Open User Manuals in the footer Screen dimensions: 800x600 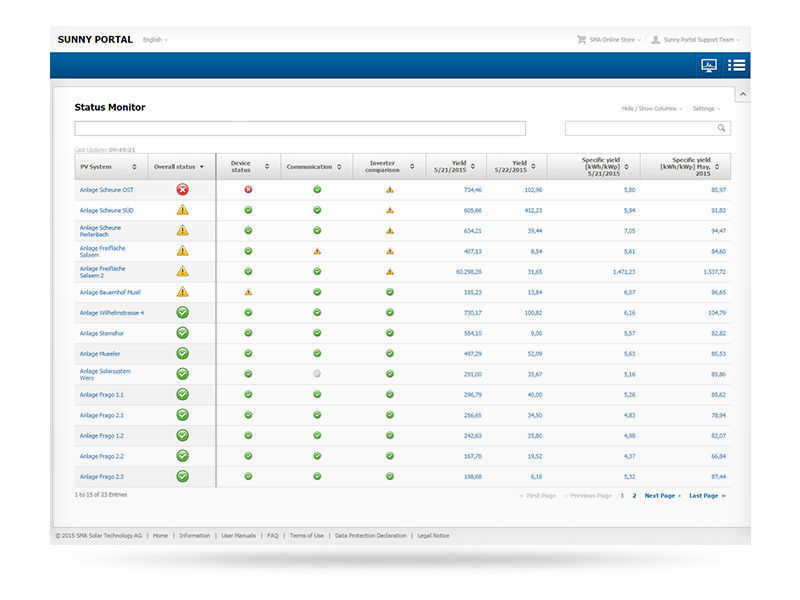(x=238, y=536)
